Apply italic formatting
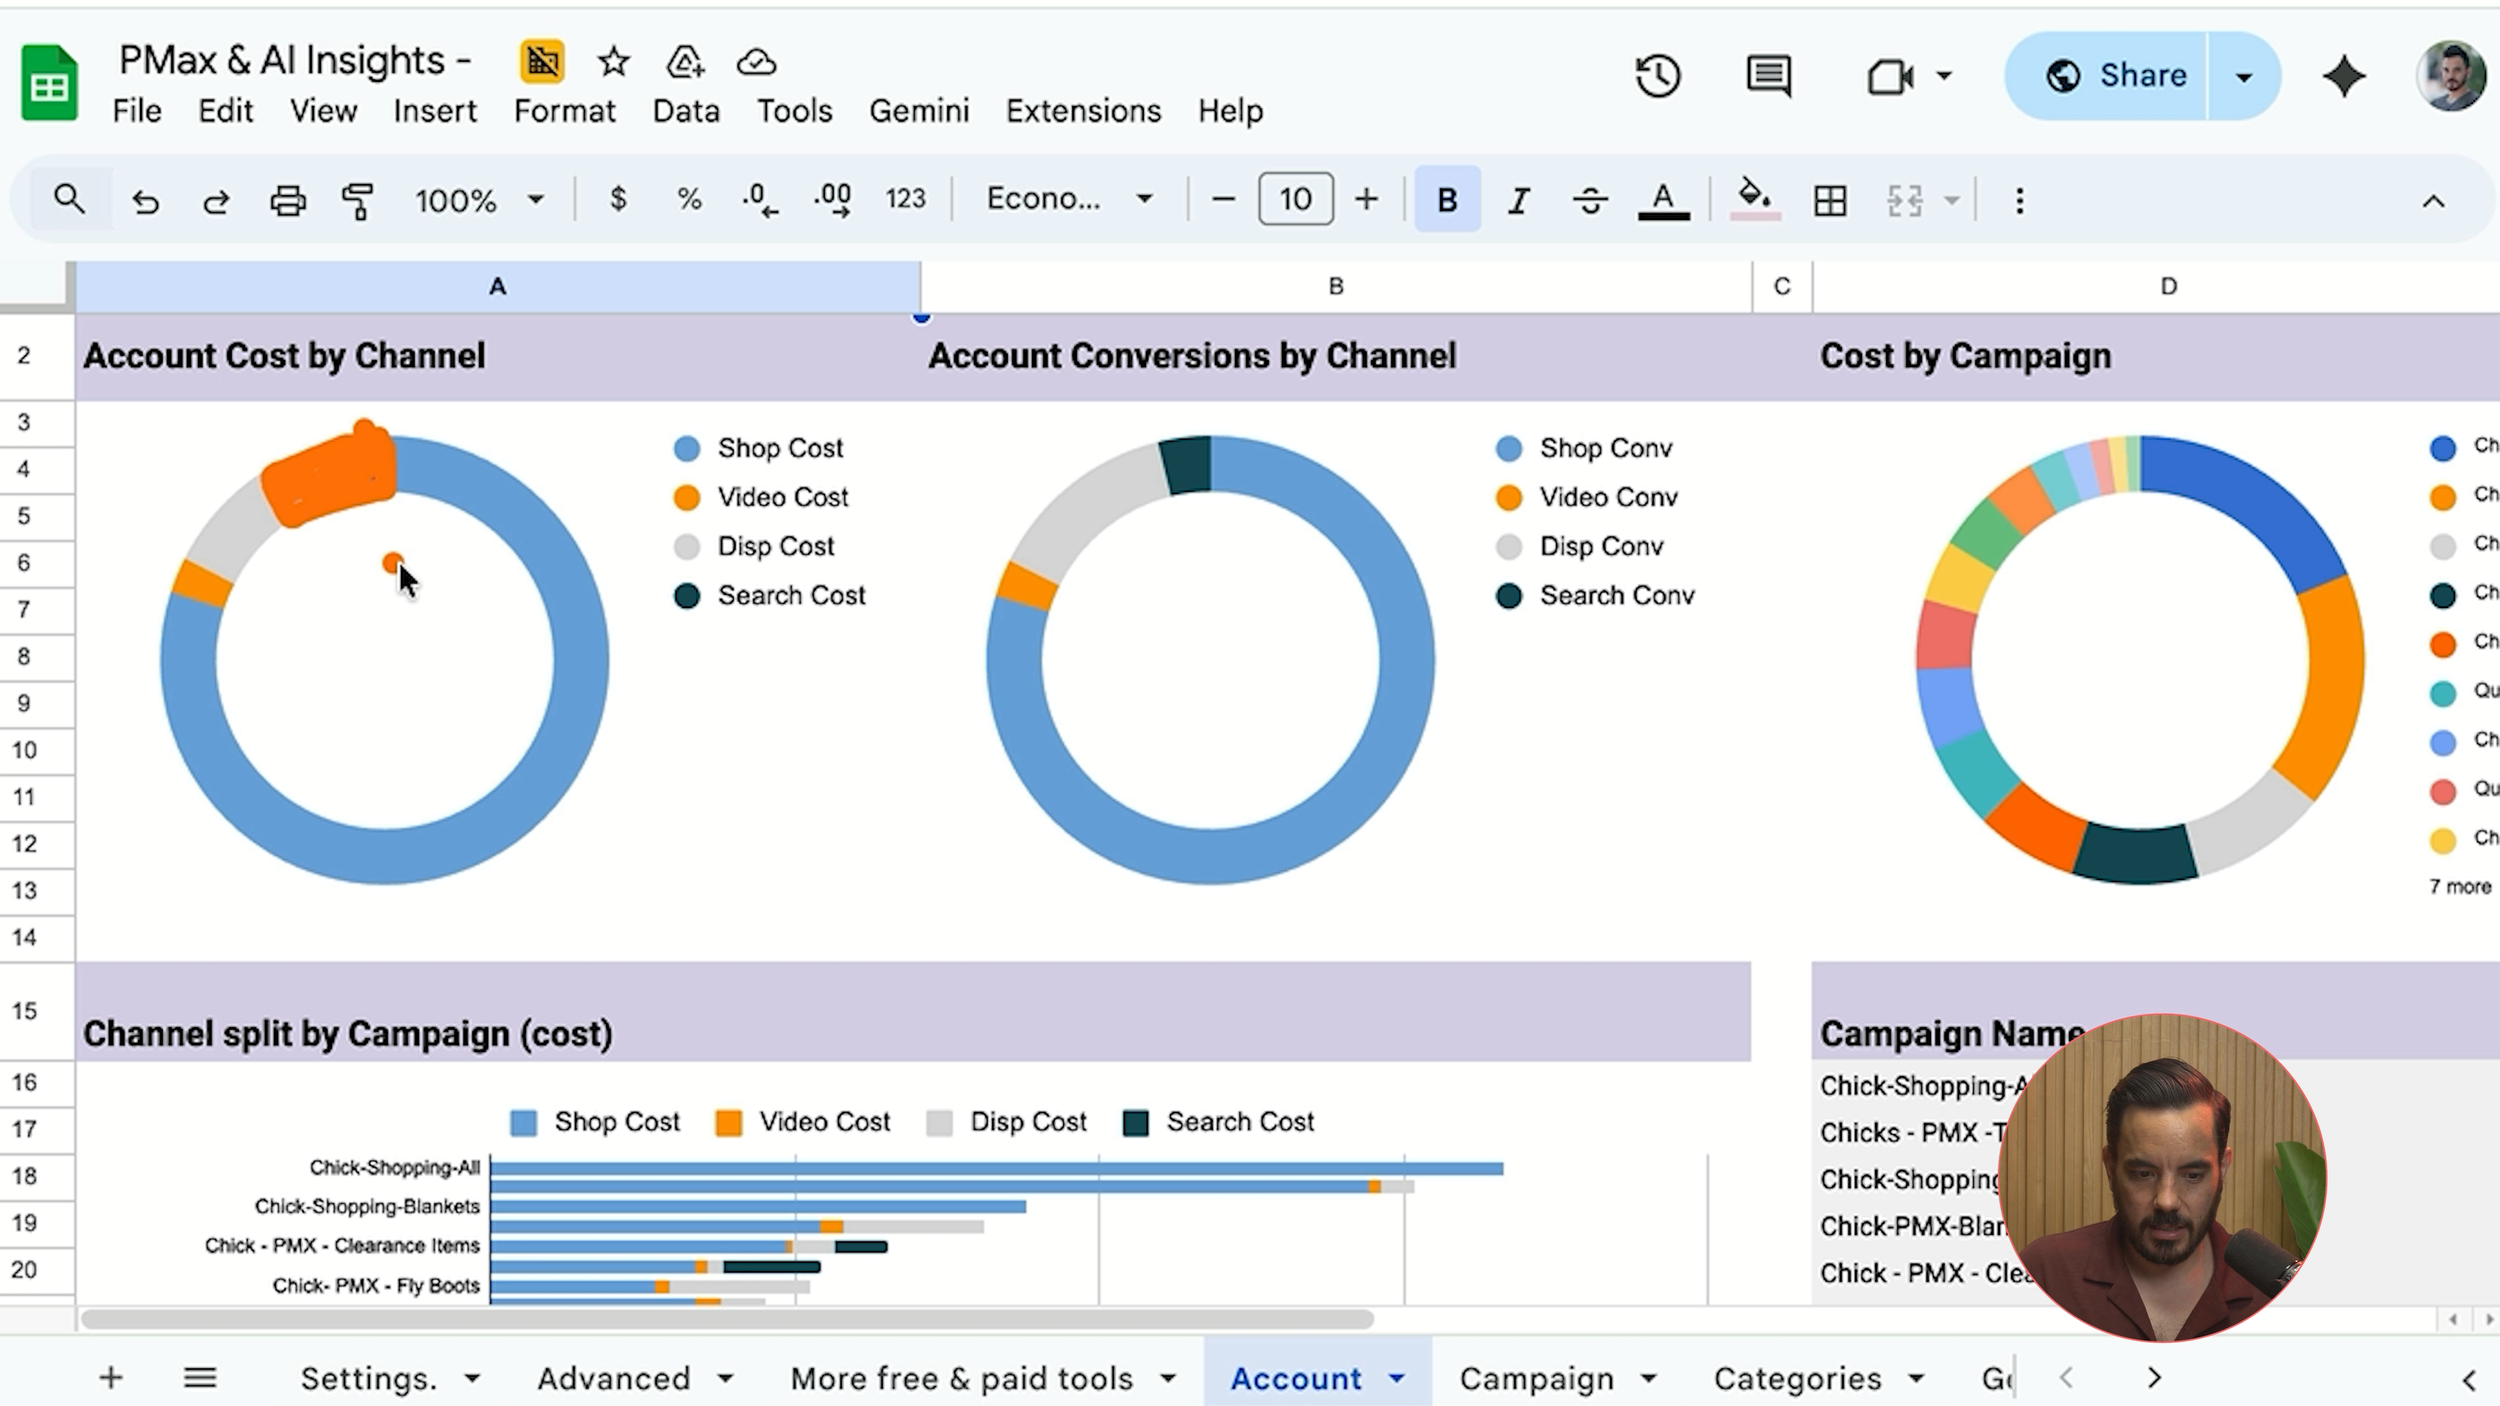Image resolution: width=2500 pixels, height=1406 pixels. [x=1518, y=201]
